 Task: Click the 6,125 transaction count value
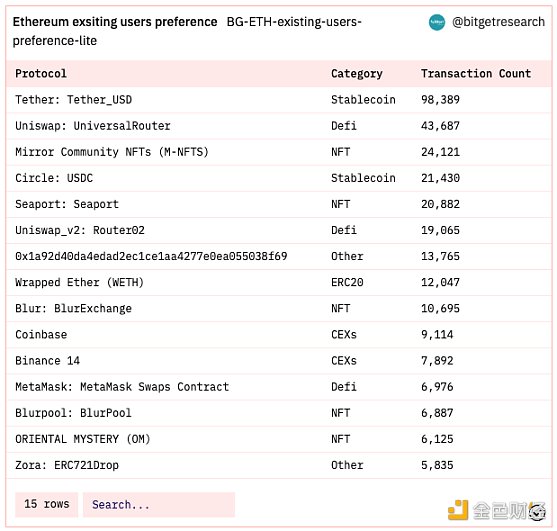(x=437, y=439)
